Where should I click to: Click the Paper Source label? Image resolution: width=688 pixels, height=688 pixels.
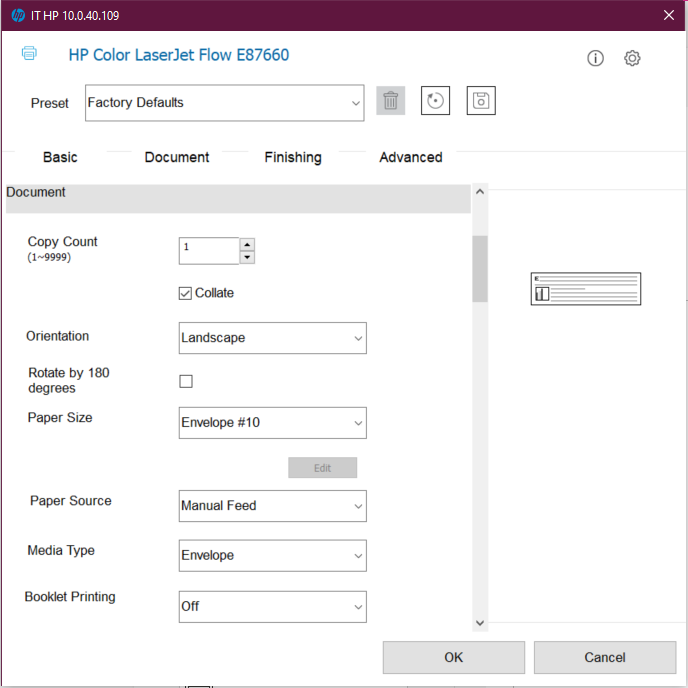[71, 501]
